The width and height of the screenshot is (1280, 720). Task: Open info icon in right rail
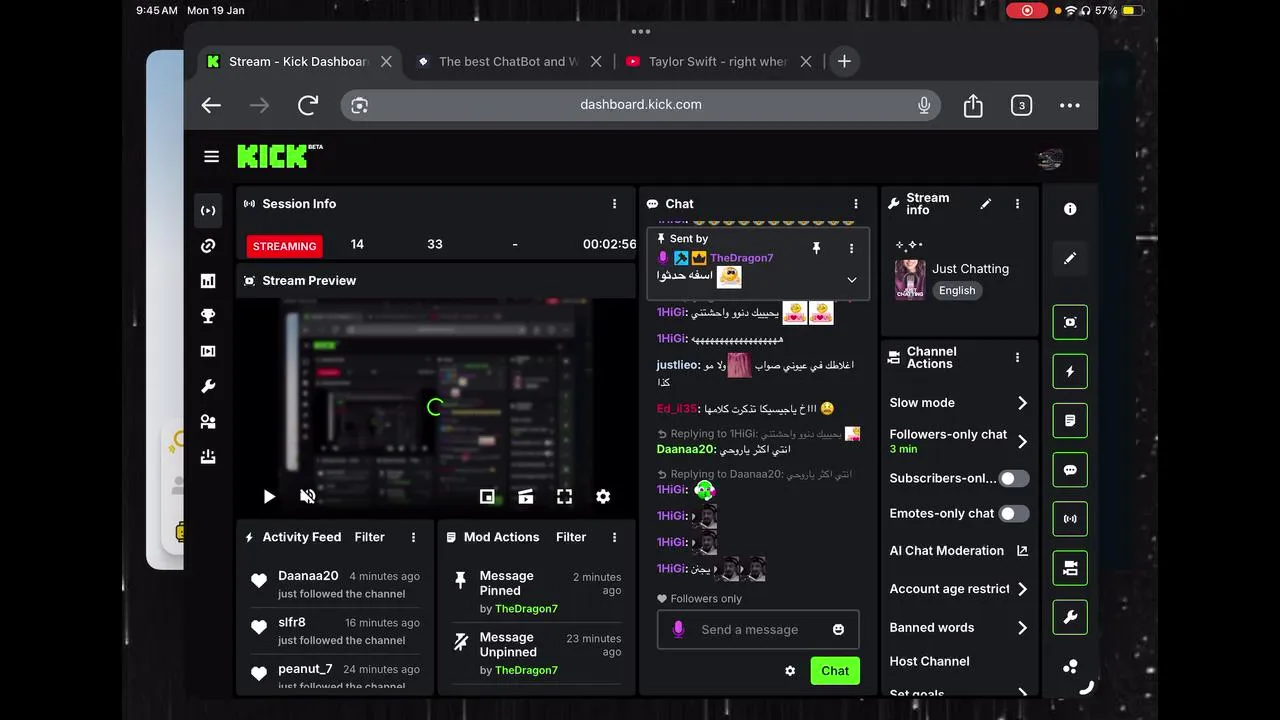tap(1070, 209)
